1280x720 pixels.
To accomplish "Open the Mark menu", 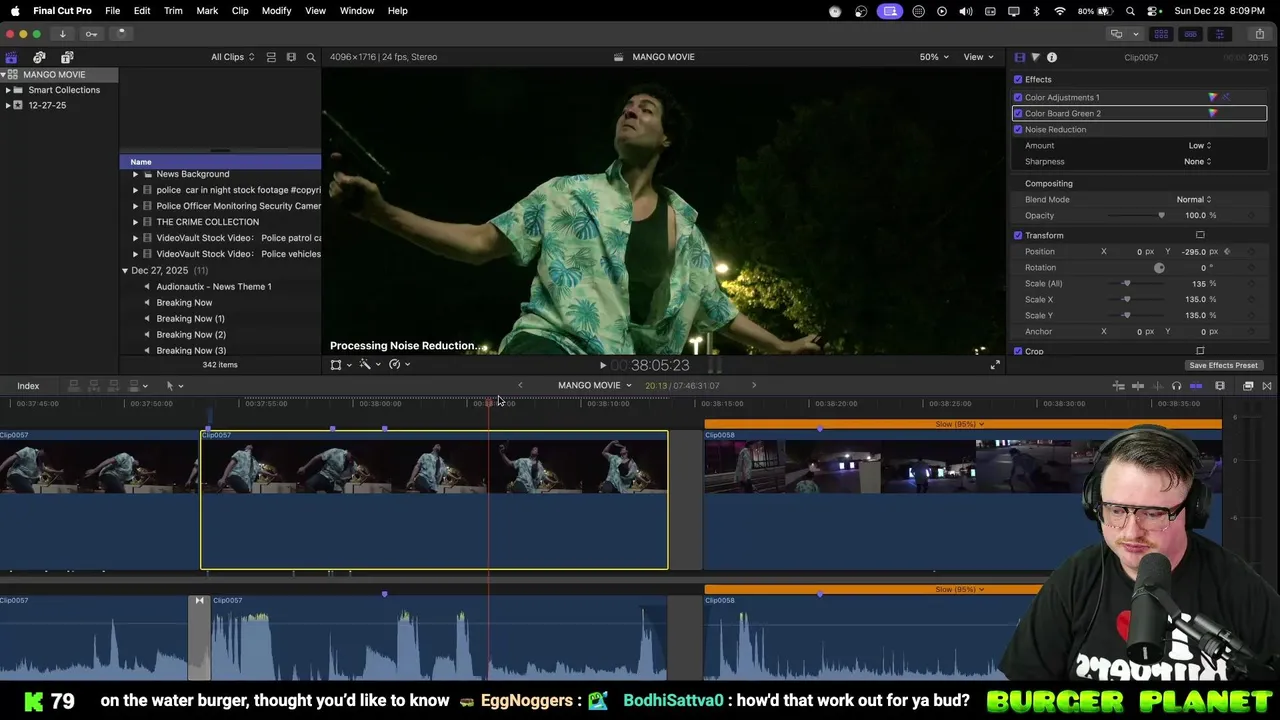I will point(207,11).
